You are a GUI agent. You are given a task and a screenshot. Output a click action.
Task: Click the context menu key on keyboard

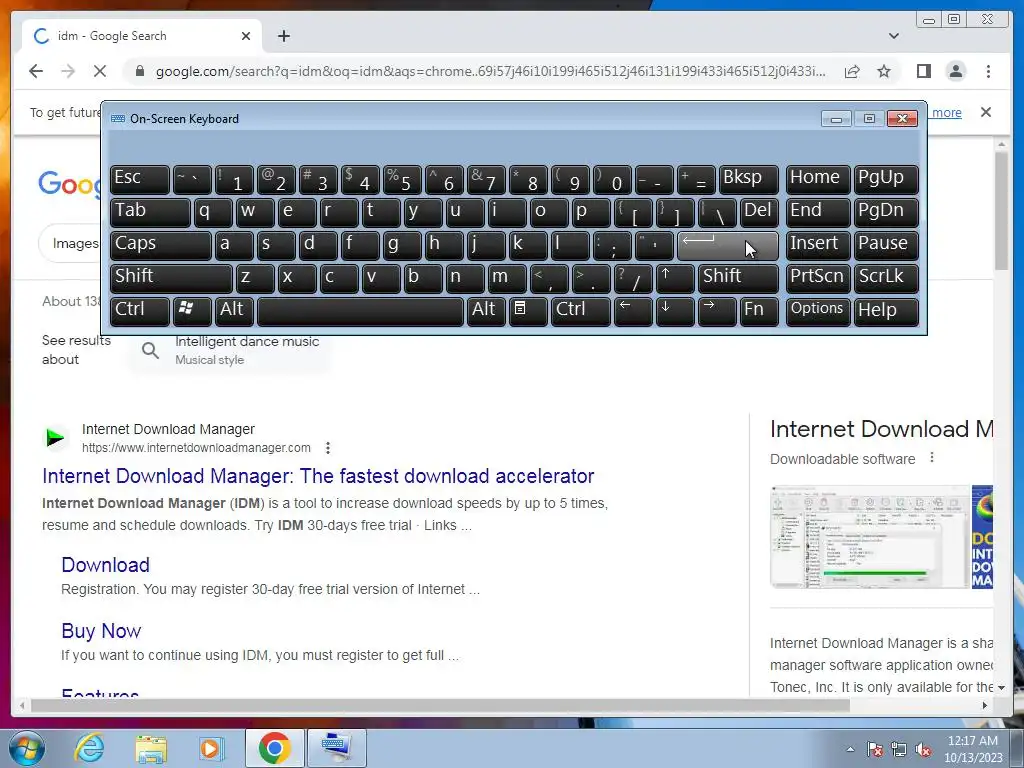click(x=528, y=311)
